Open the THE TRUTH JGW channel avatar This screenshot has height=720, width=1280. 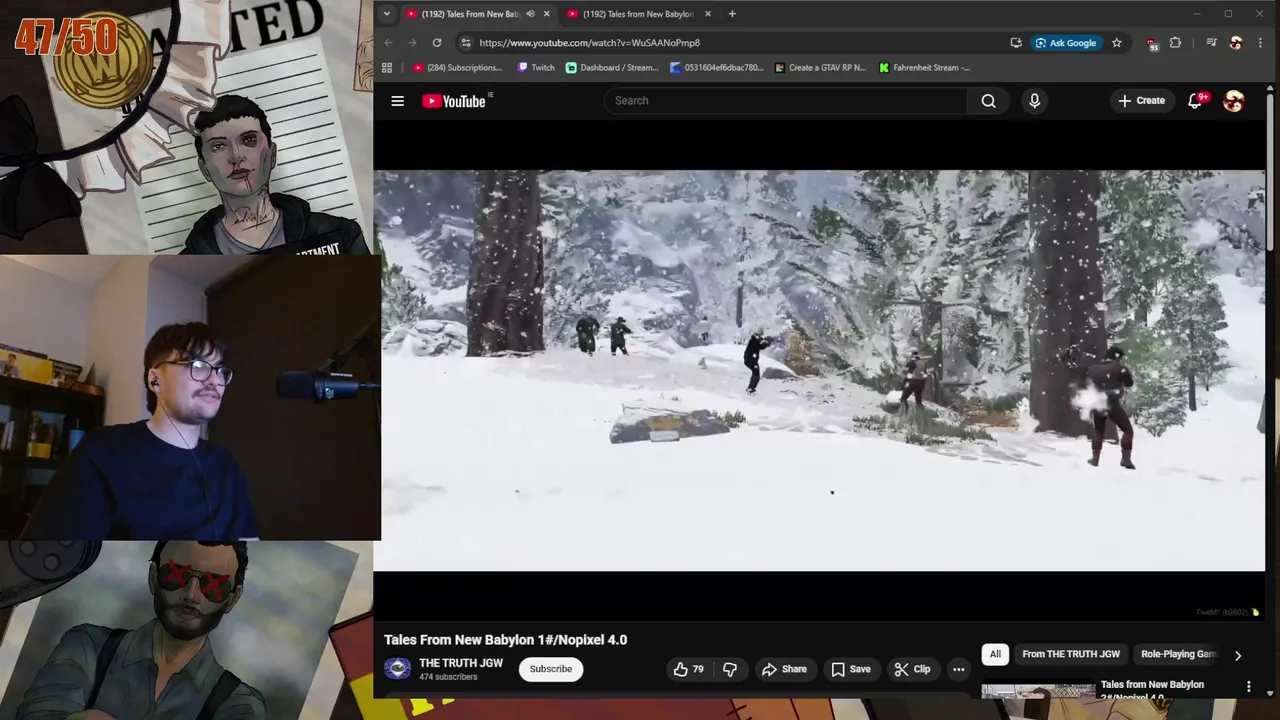[398, 669]
